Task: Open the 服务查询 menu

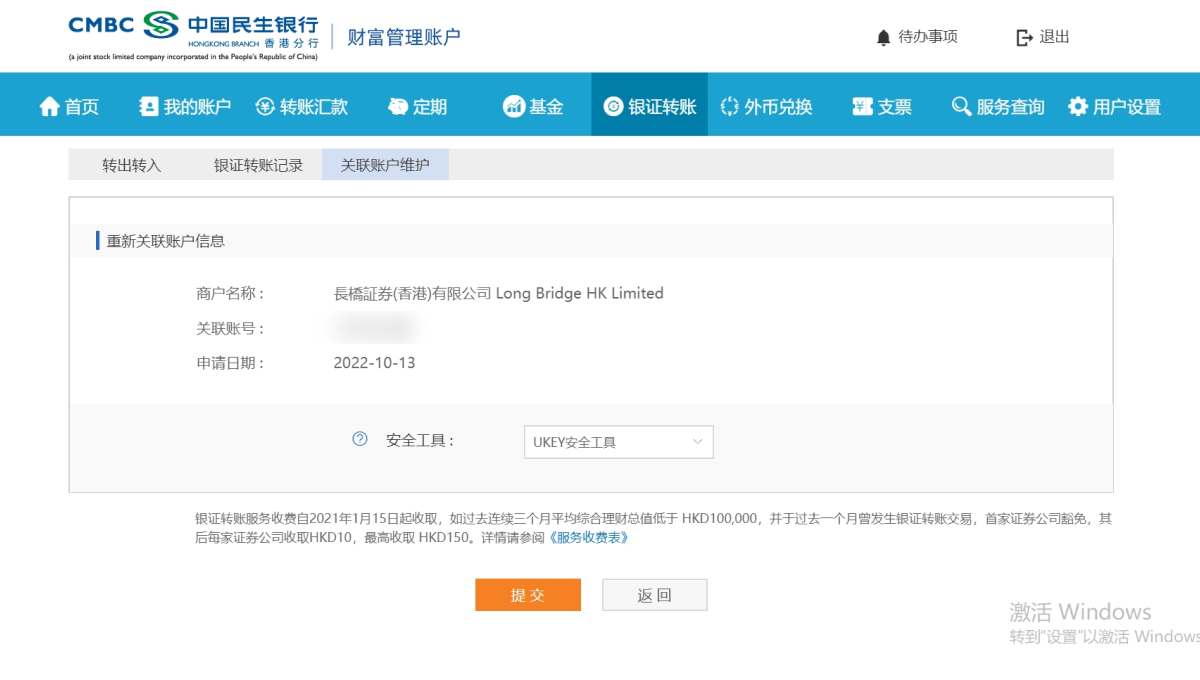Action: tap(997, 106)
